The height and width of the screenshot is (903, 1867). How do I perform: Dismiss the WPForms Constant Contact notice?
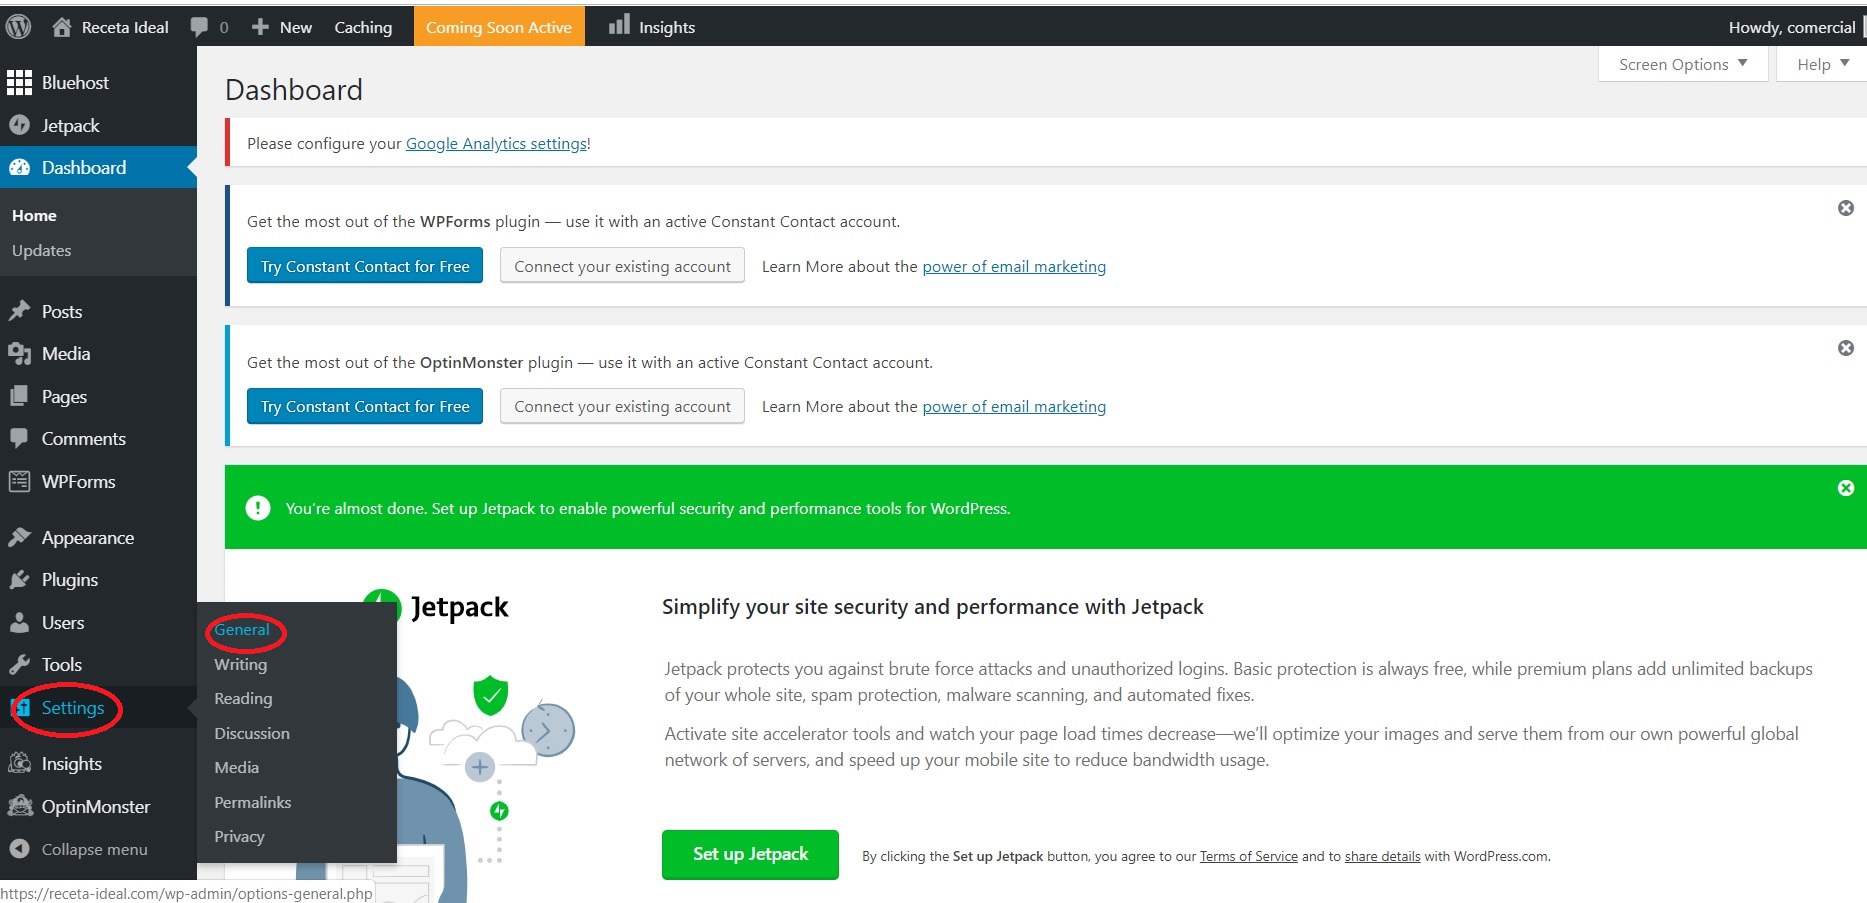tap(1846, 208)
